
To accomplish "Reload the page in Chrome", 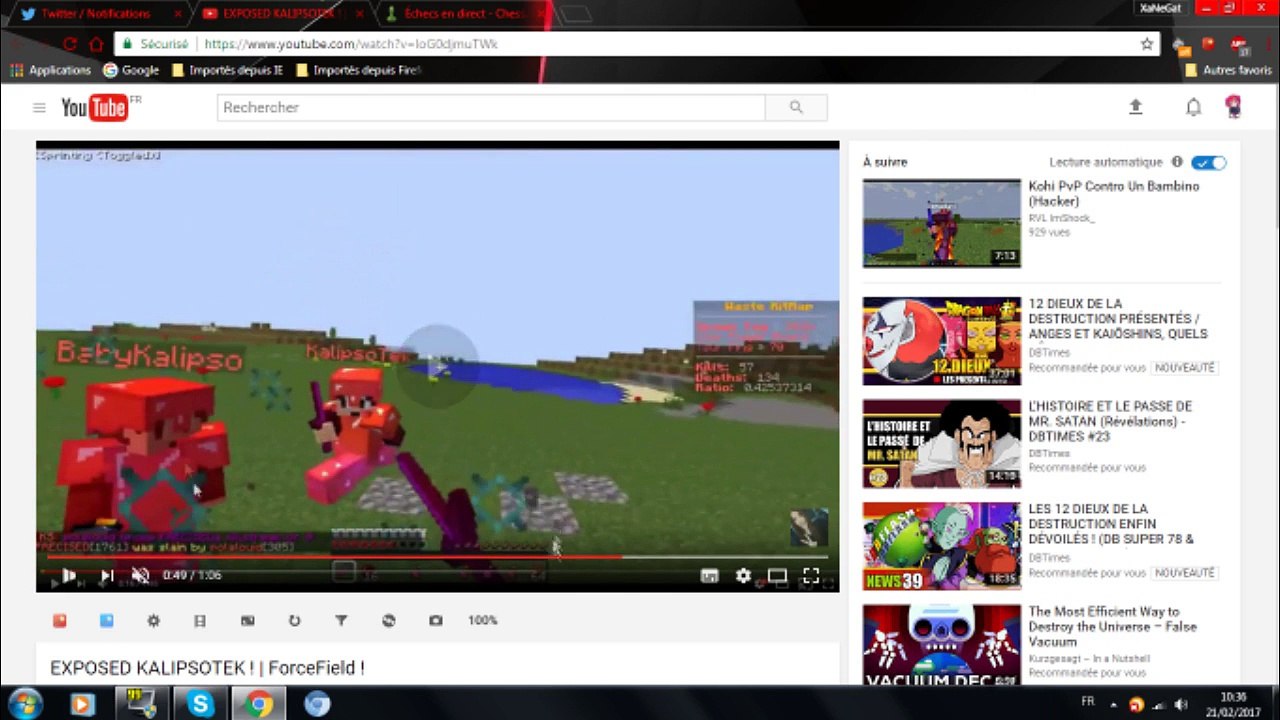I will 70,44.
